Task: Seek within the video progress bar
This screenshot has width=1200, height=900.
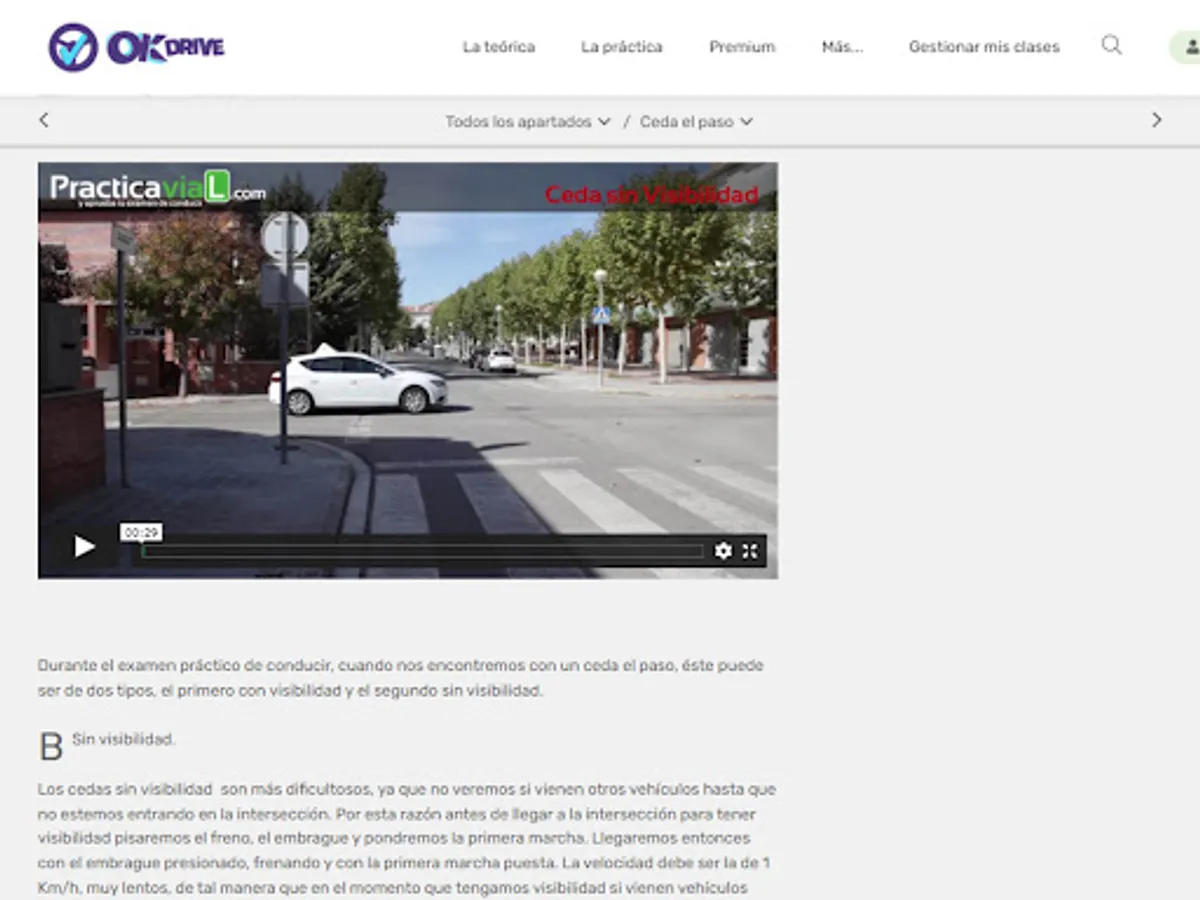Action: [x=422, y=551]
